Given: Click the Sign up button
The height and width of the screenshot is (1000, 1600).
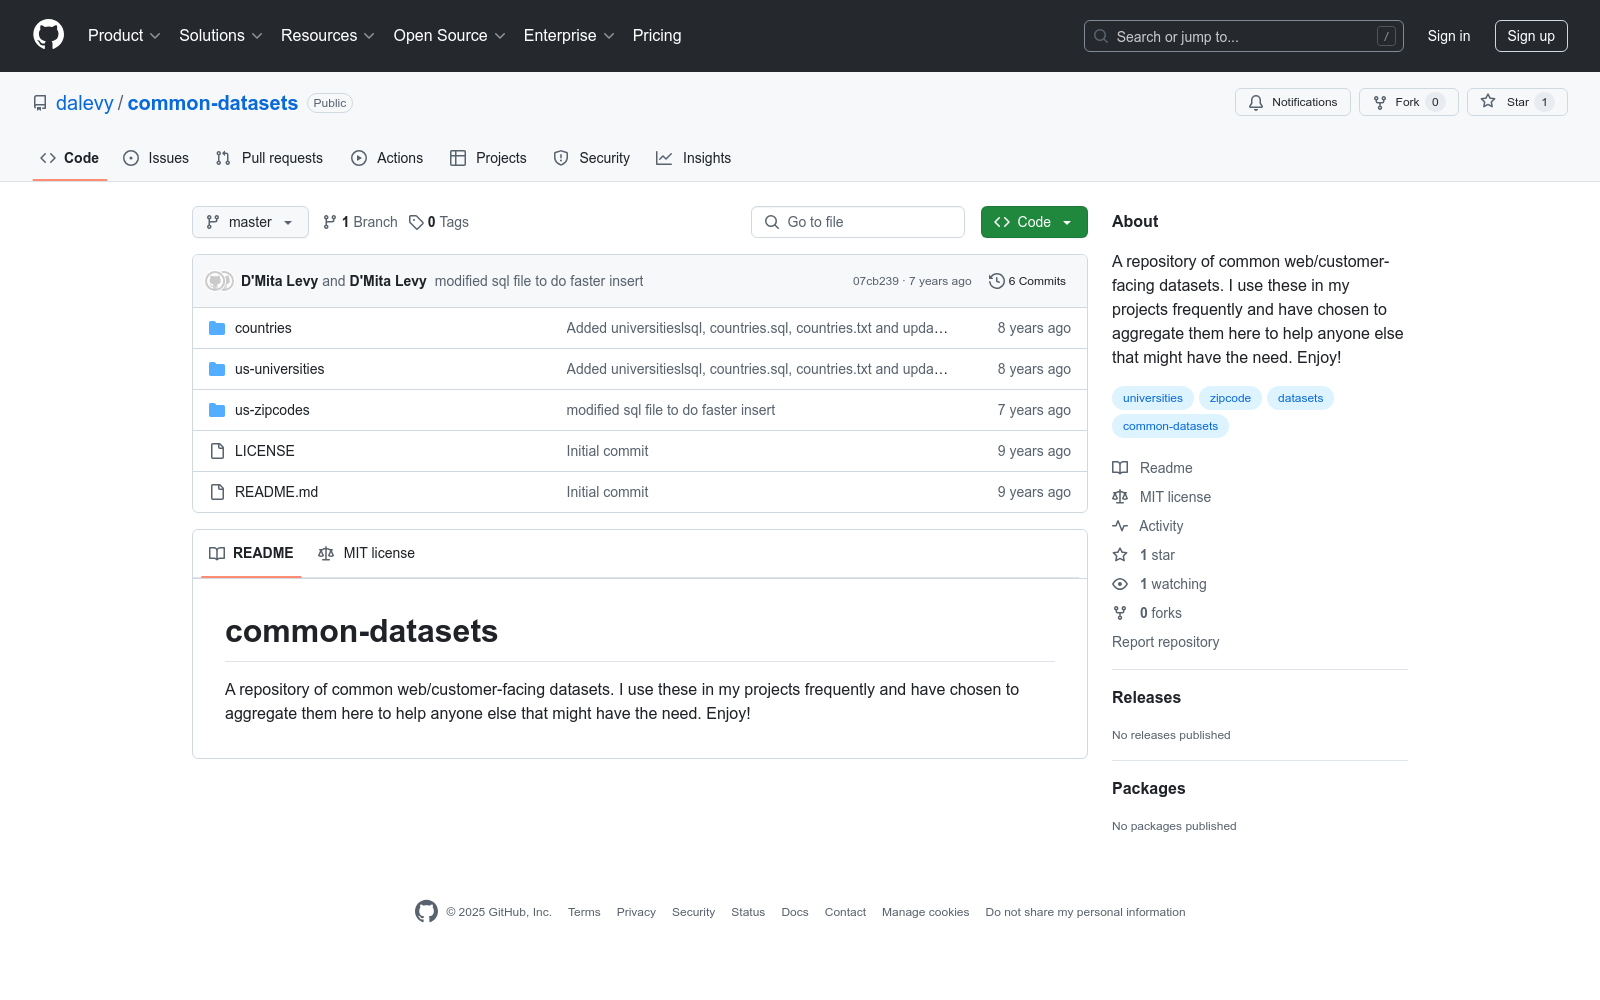Looking at the screenshot, I should (x=1531, y=36).
